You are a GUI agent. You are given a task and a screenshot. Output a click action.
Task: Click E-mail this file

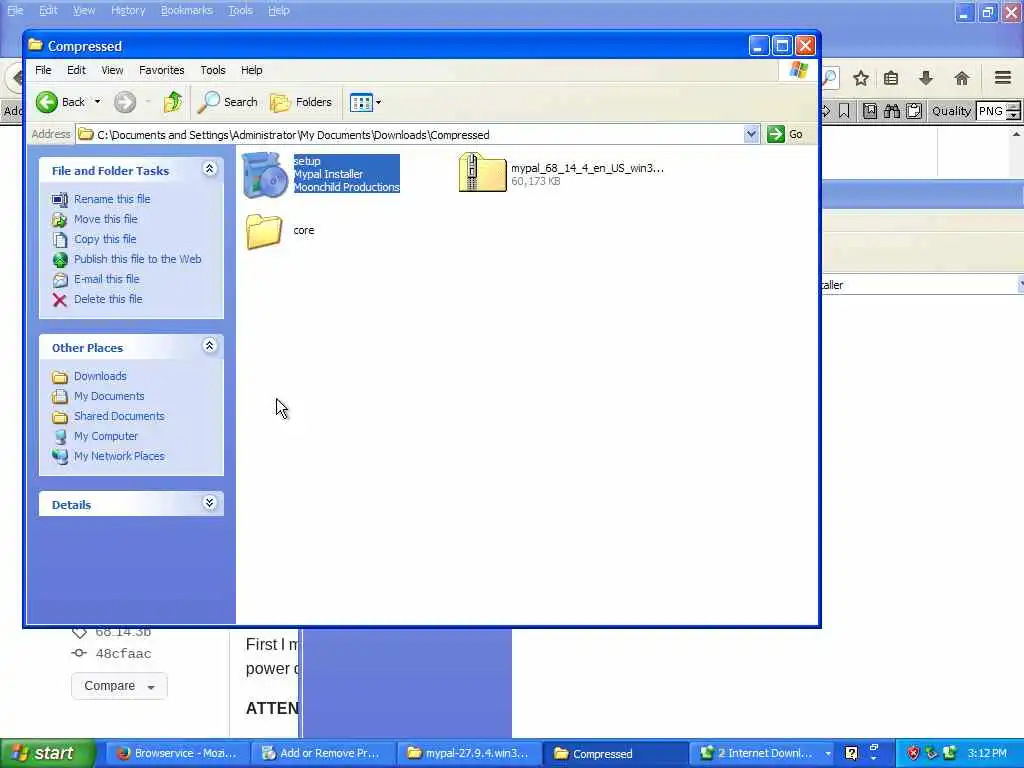tap(106, 279)
